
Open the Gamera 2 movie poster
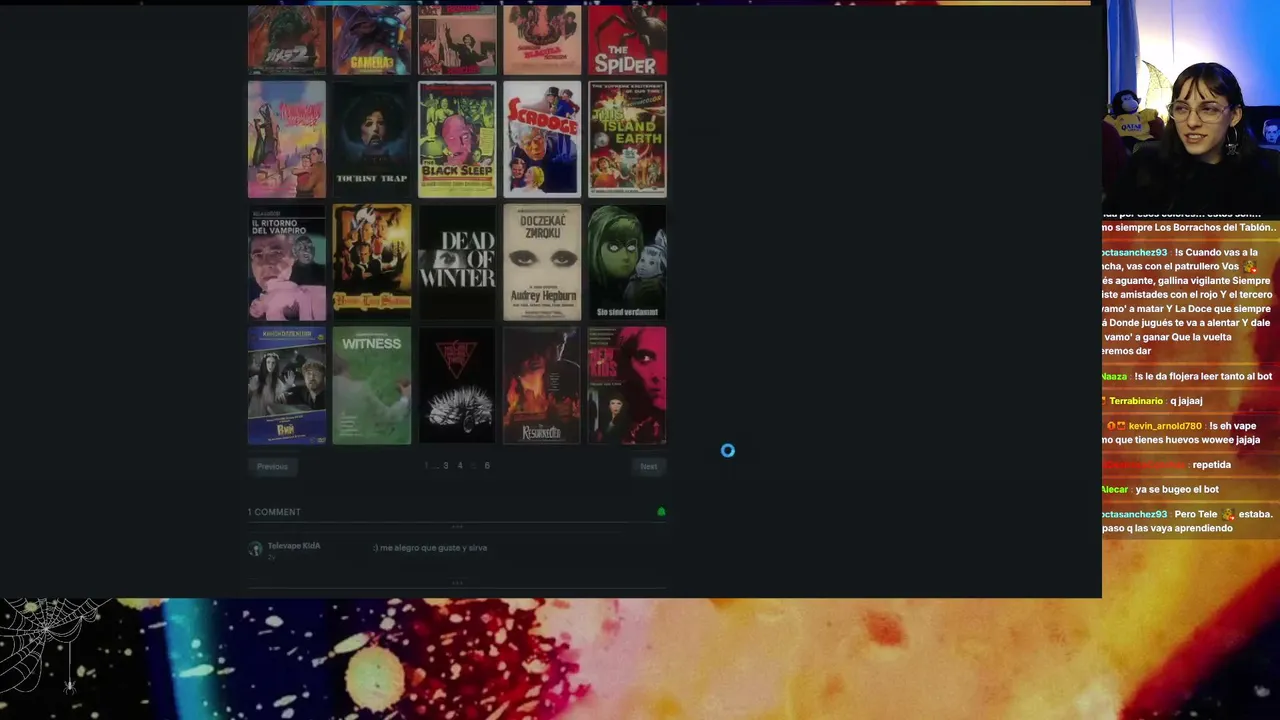(287, 39)
